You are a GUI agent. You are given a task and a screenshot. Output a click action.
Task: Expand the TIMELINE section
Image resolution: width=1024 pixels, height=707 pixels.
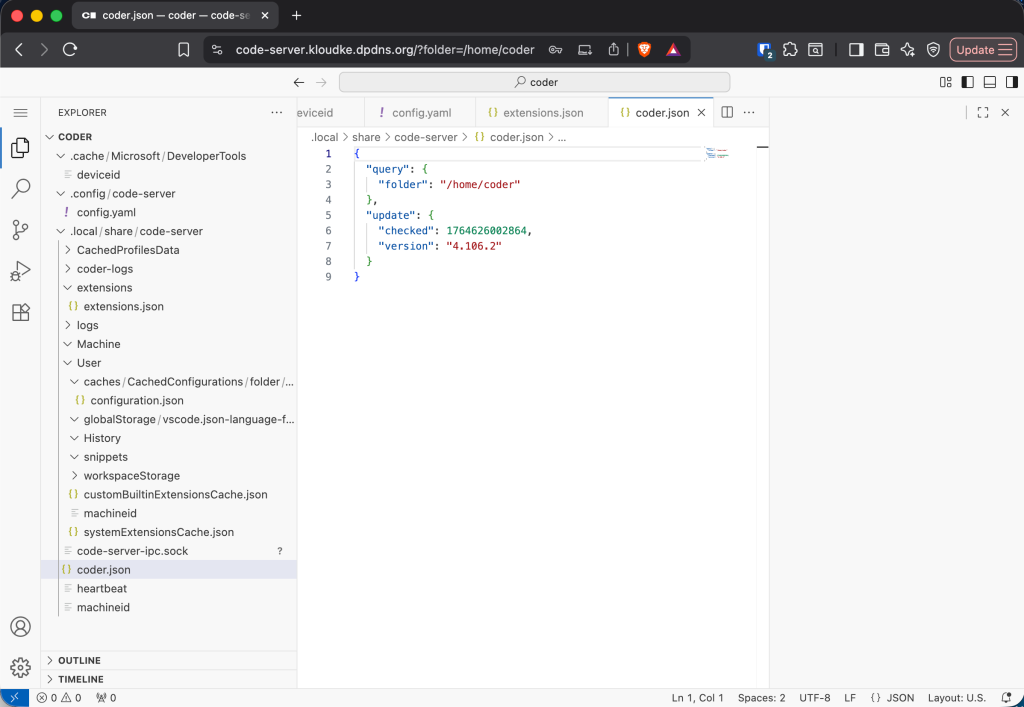pos(81,679)
